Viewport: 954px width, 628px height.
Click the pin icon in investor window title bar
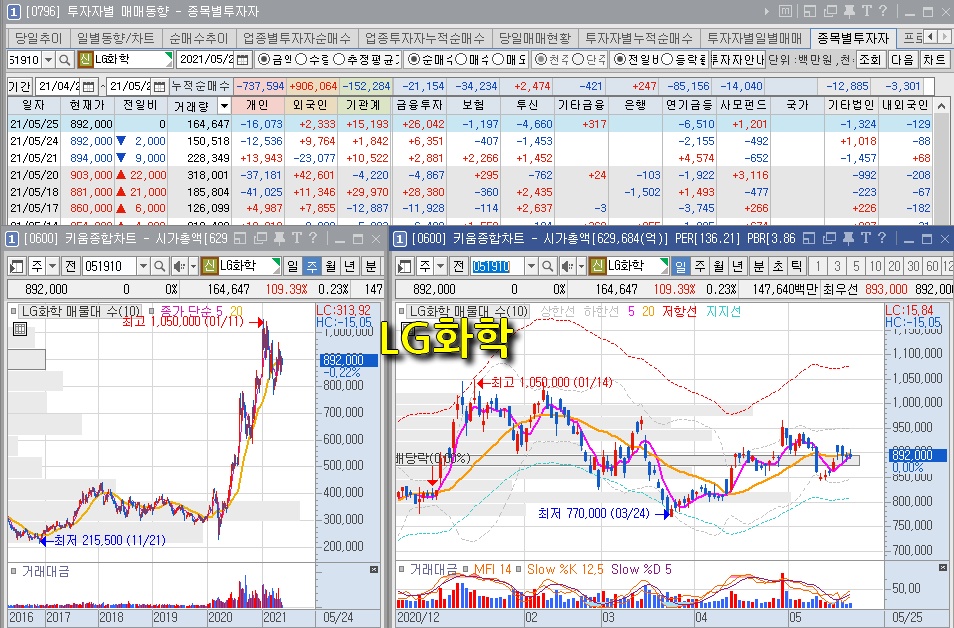(x=849, y=11)
